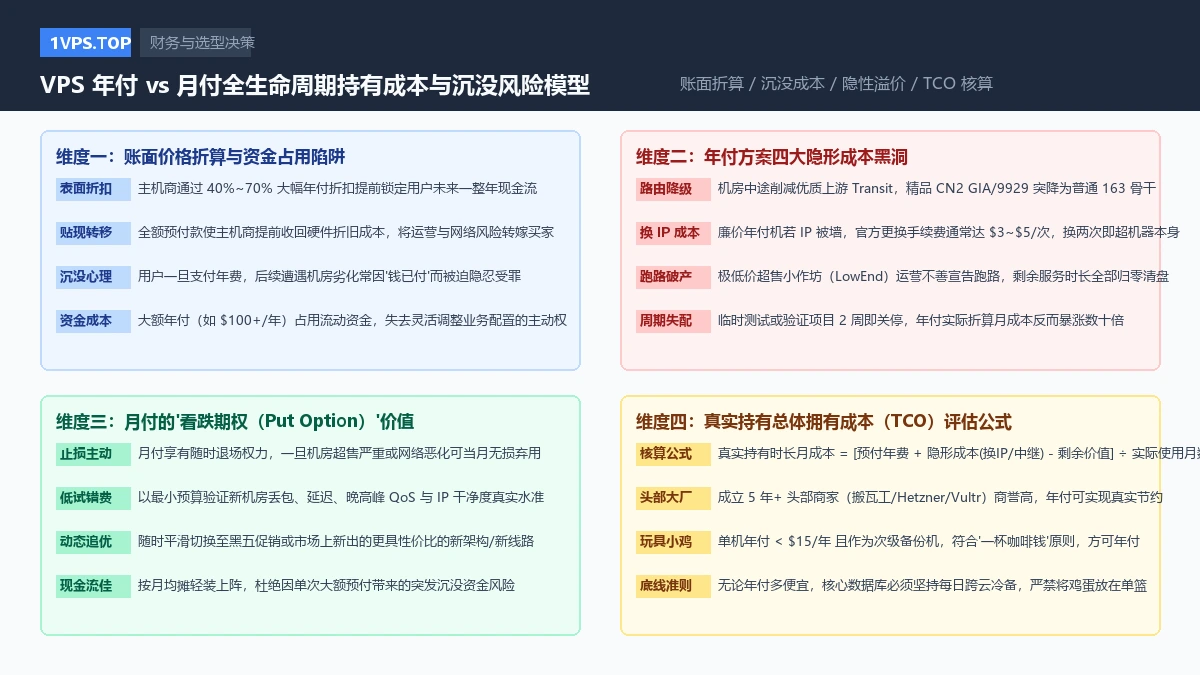This screenshot has height=675, width=1200.
Task: Click the 头部大厂 label
Action: (673, 498)
